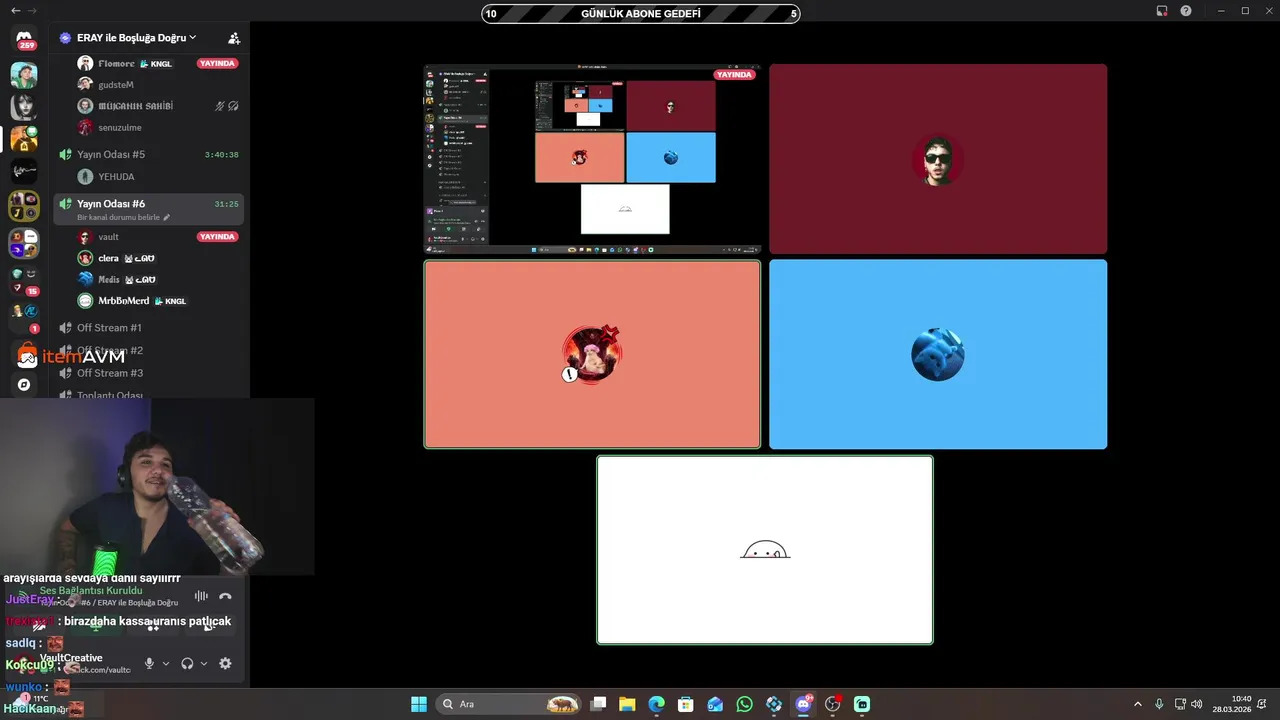Click the taskbar search box Ara
This screenshot has height=720, width=1280.
coord(510,704)
